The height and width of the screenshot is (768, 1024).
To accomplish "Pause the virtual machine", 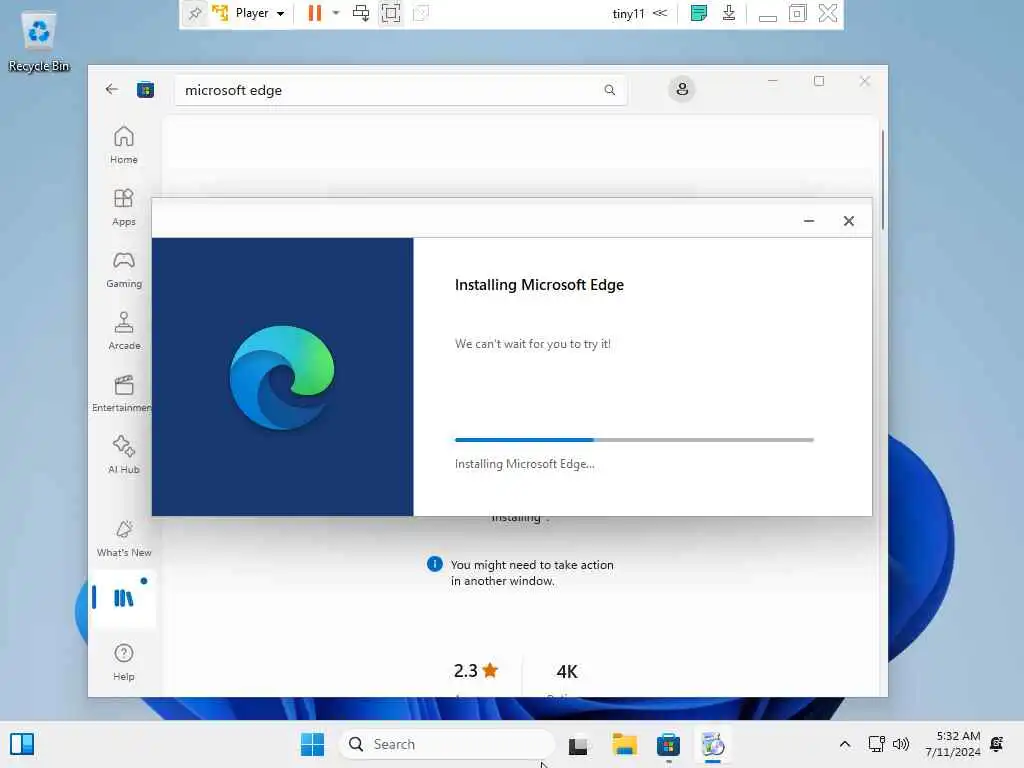I will [x=315, y=13].
